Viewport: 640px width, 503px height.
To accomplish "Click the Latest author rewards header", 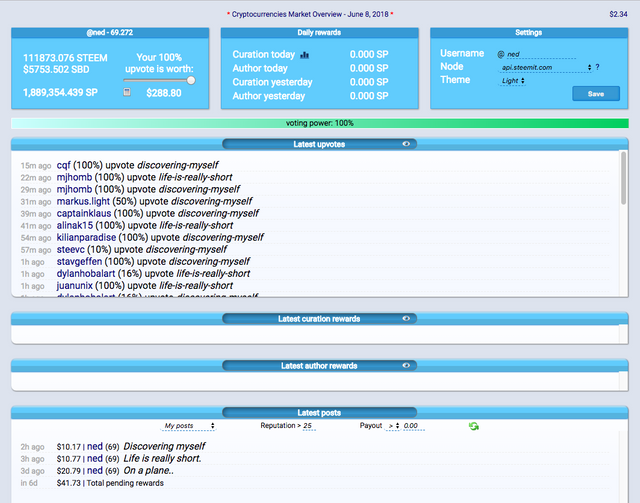I will [319, 366].
